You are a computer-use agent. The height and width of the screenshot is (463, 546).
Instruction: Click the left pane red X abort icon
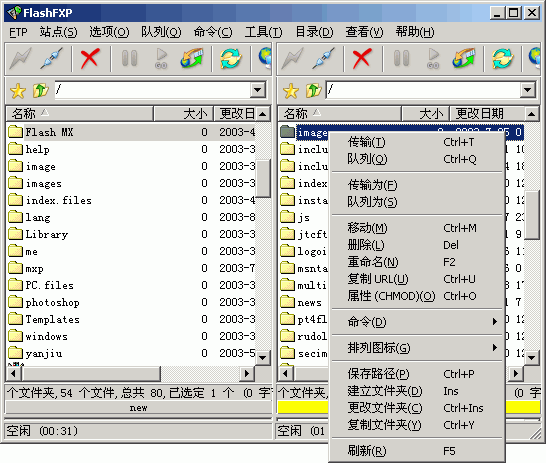(90, 58)
